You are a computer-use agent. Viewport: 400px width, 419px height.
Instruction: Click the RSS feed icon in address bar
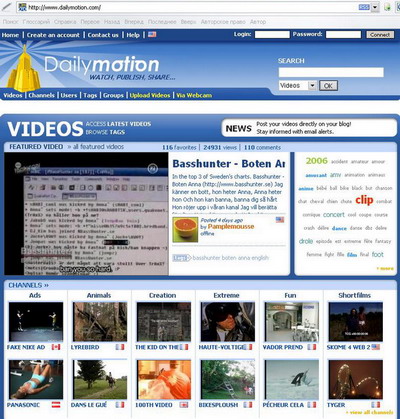point(364,7)
